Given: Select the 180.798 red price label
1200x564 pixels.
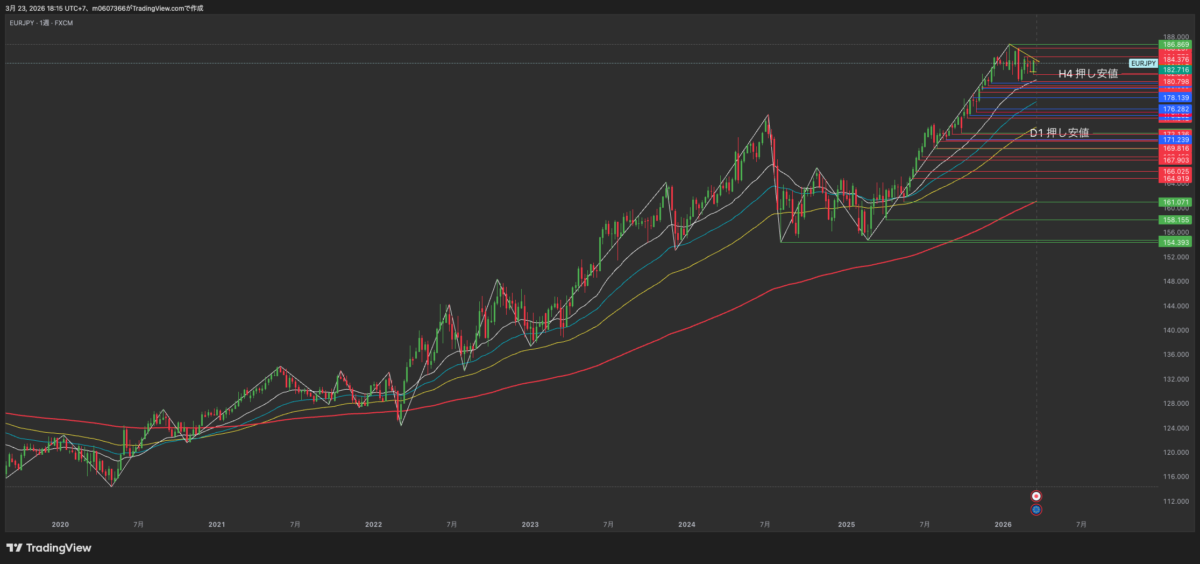Looking at the screenshot, I should pos(1174,81).
